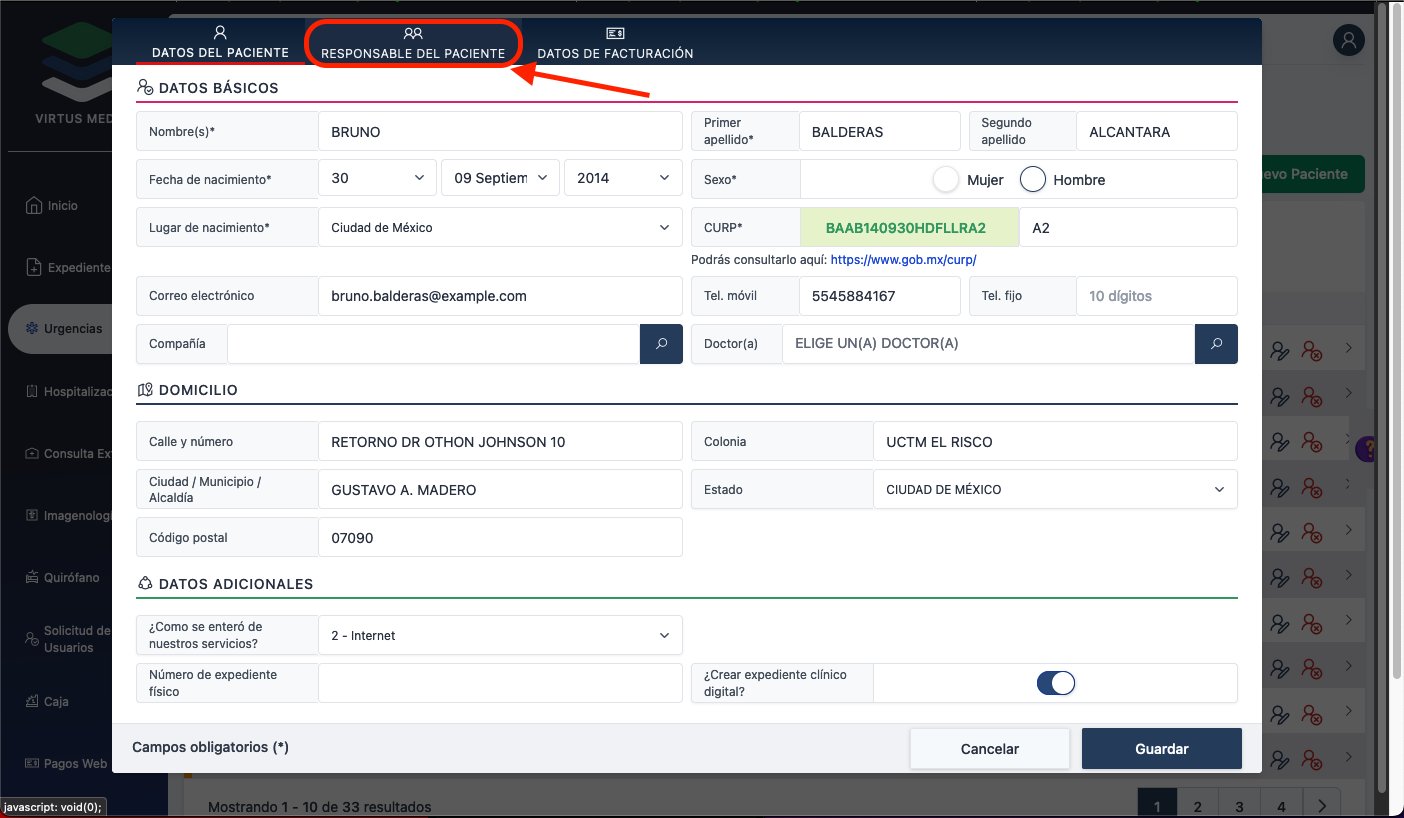Viewport: 1404px width, 818px height.
Task: Open the Estado dropdown
Action: click(x=1055, y=490)
